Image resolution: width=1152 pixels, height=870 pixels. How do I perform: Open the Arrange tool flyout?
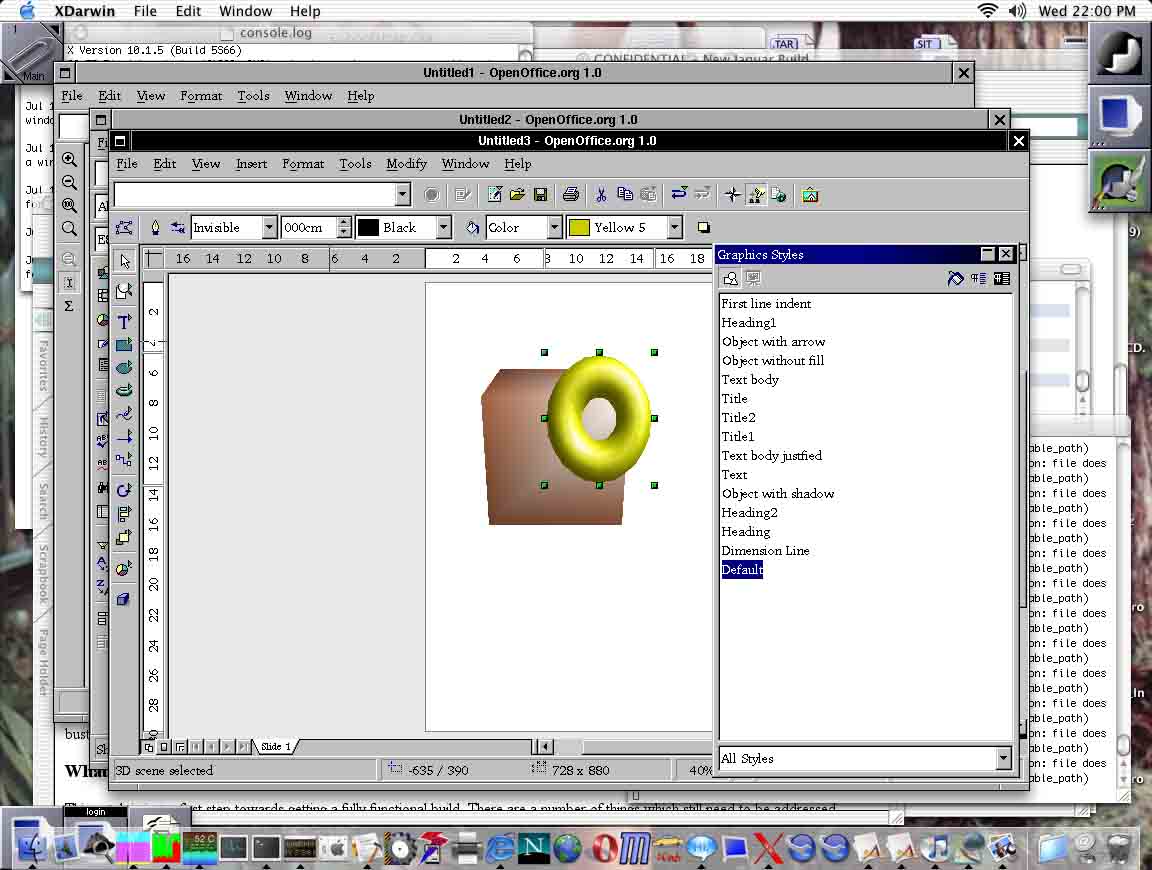coord(124,537)
